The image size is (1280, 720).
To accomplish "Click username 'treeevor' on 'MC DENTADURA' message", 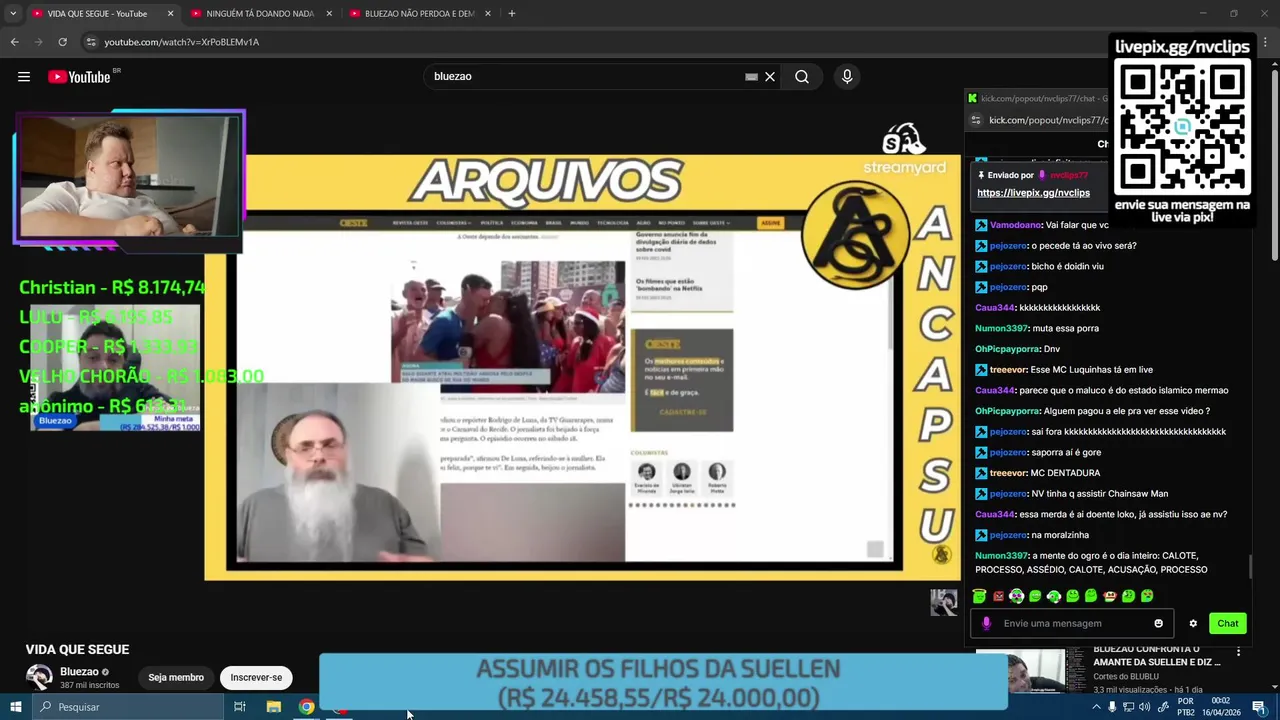I will coord(1008,473).
